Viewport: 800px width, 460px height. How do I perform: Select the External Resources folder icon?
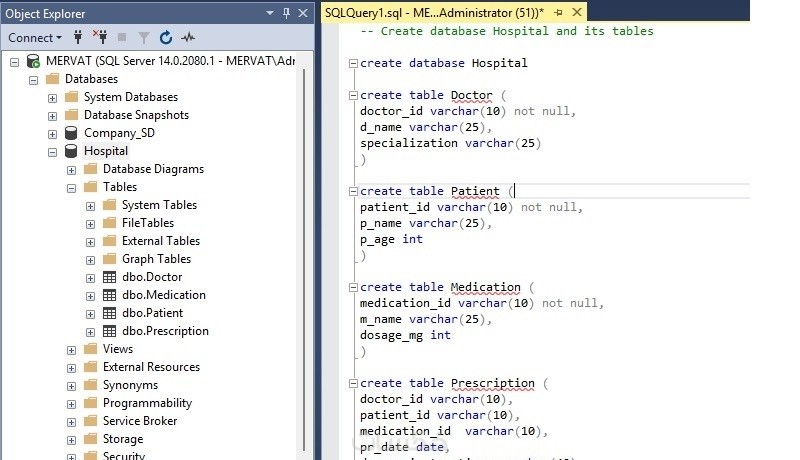[90, 366]
